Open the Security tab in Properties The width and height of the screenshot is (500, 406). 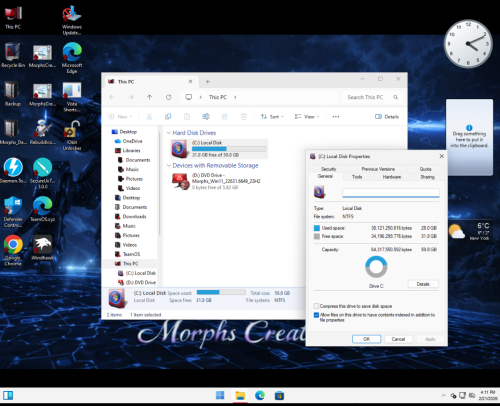pos(328,169)
